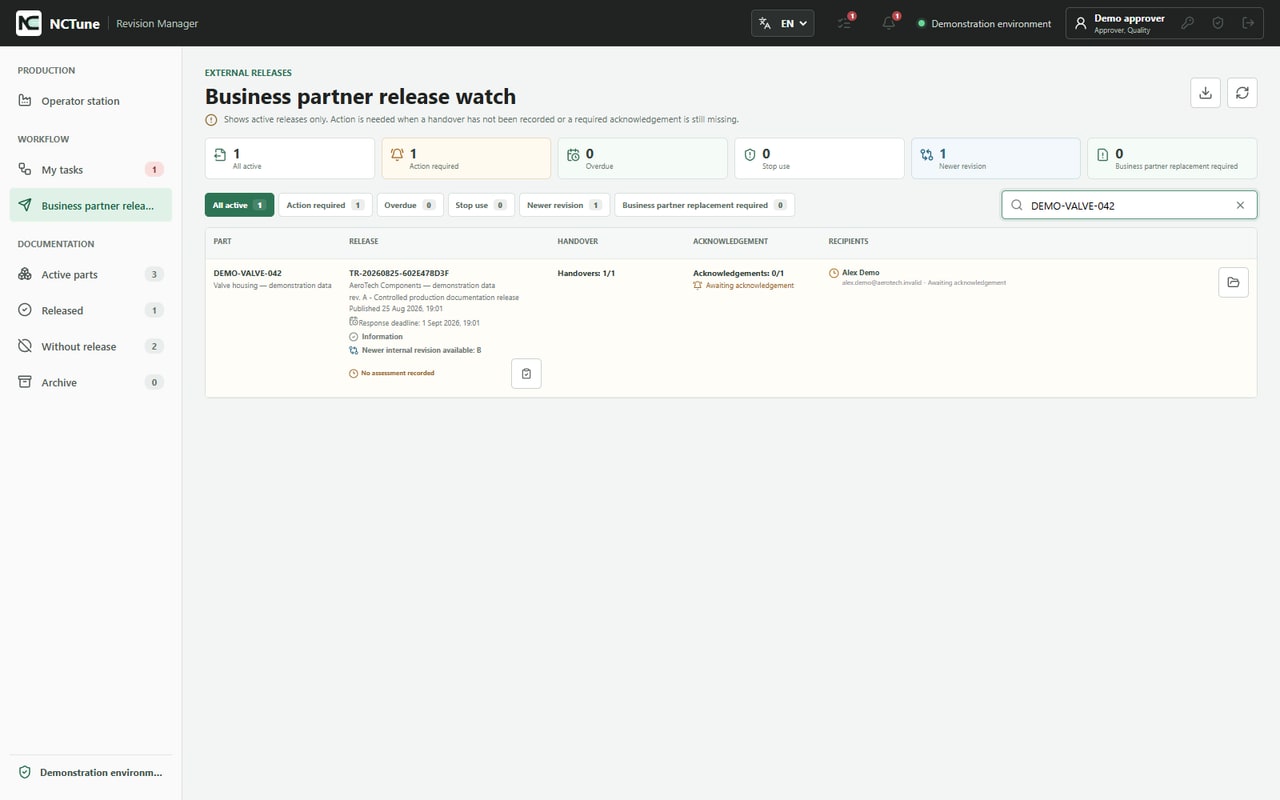The width and height of the screenshot is (1280, 800).
Task: Click the Demonstration environment status in header
Action: pos(984,24)
